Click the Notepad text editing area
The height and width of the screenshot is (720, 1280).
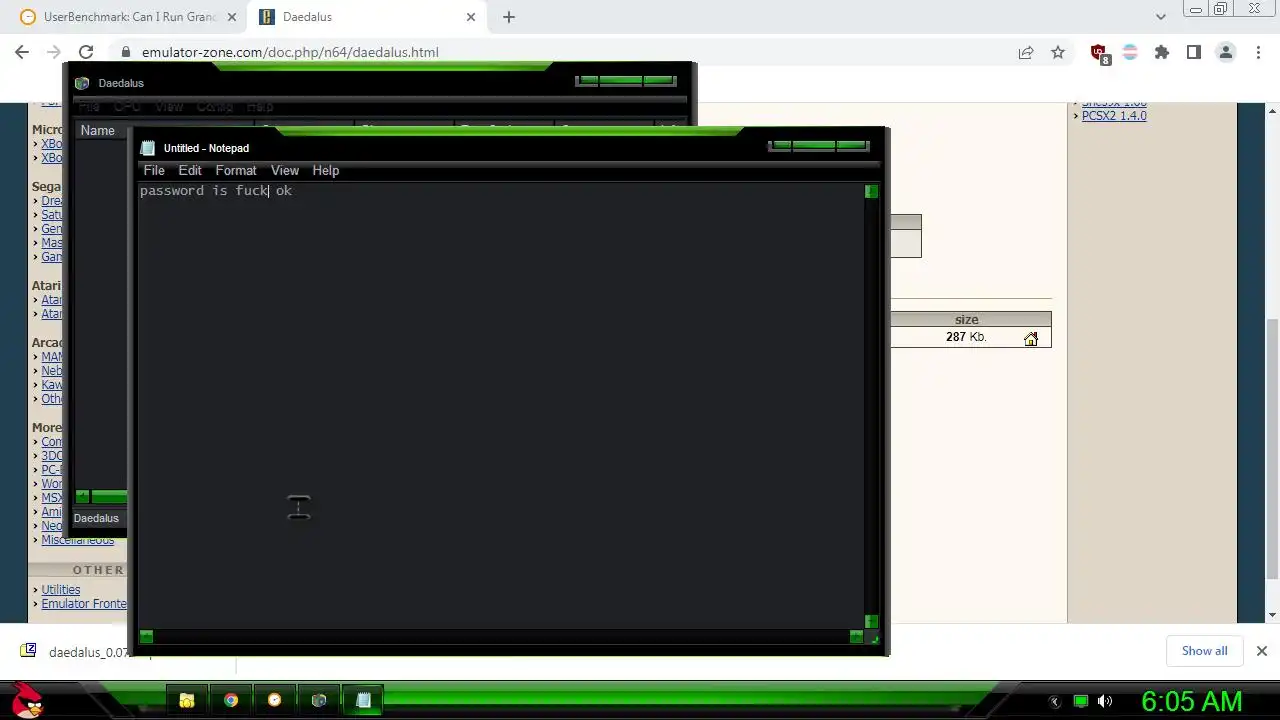click(x=501, y=405)
